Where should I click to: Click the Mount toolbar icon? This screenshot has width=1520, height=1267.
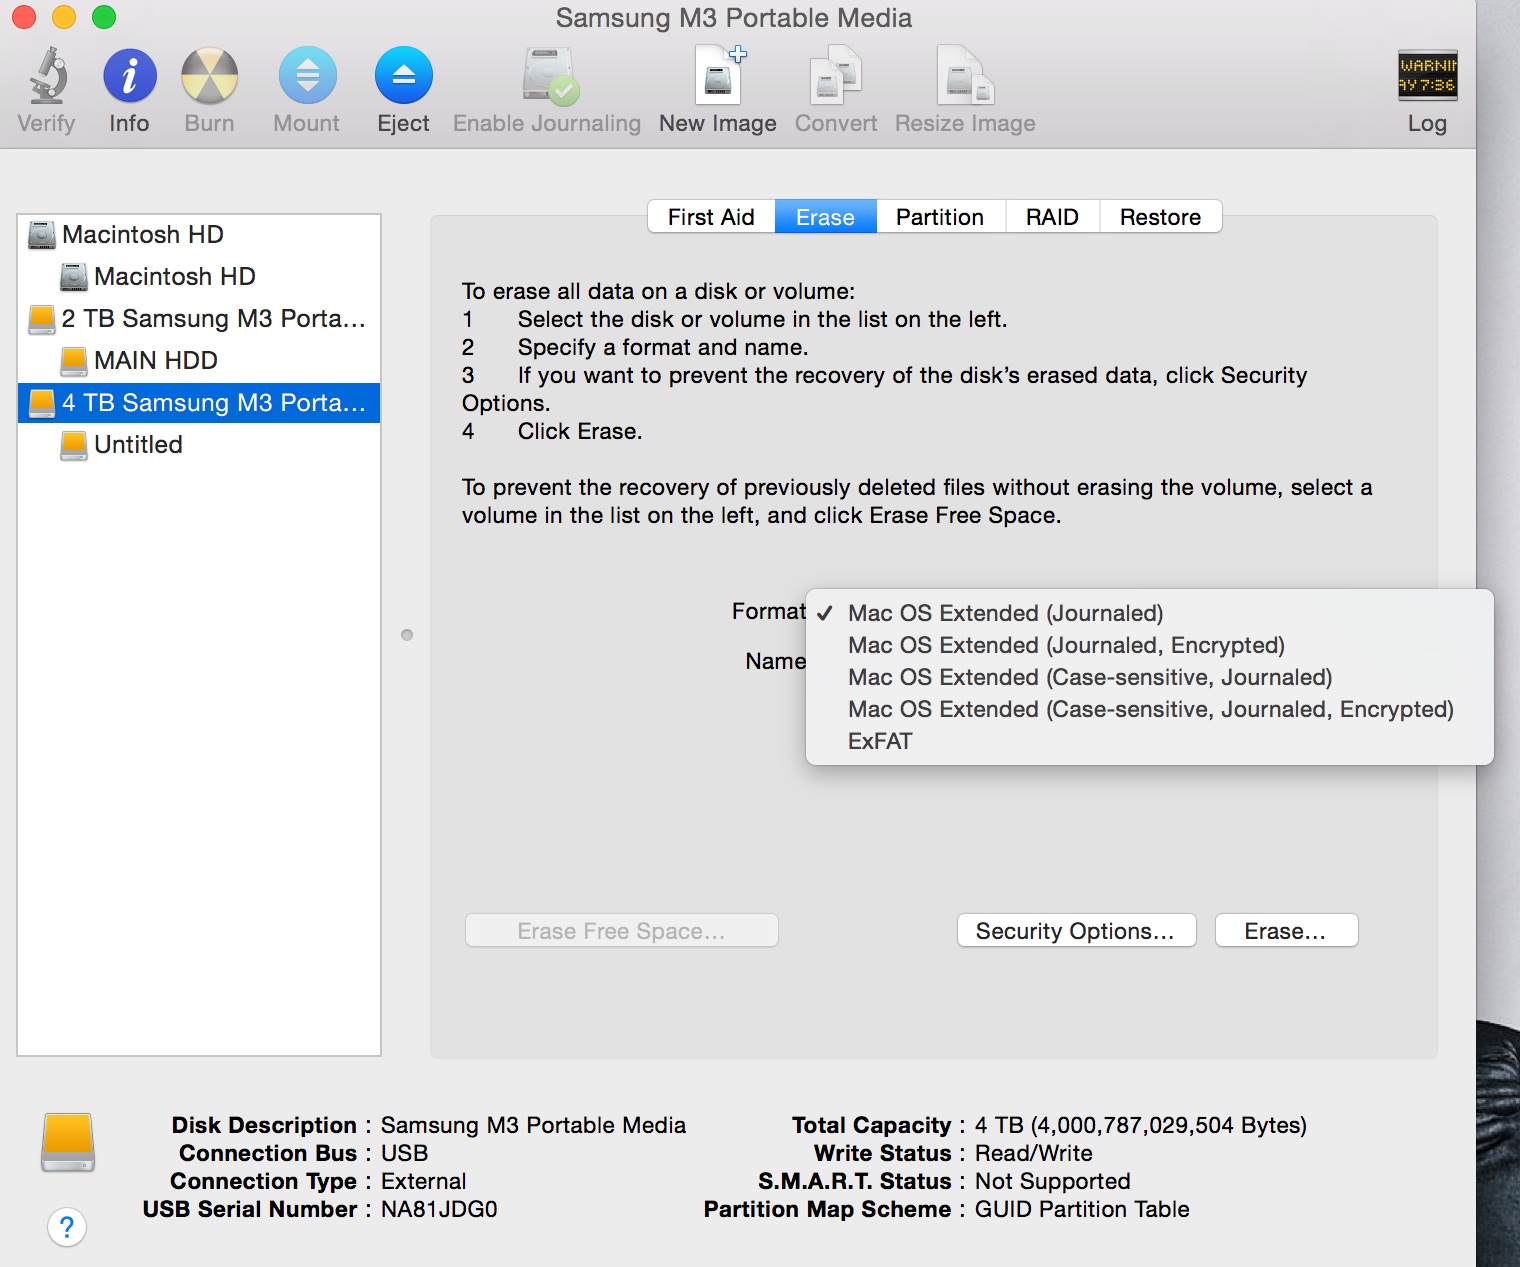click(307, 76)
